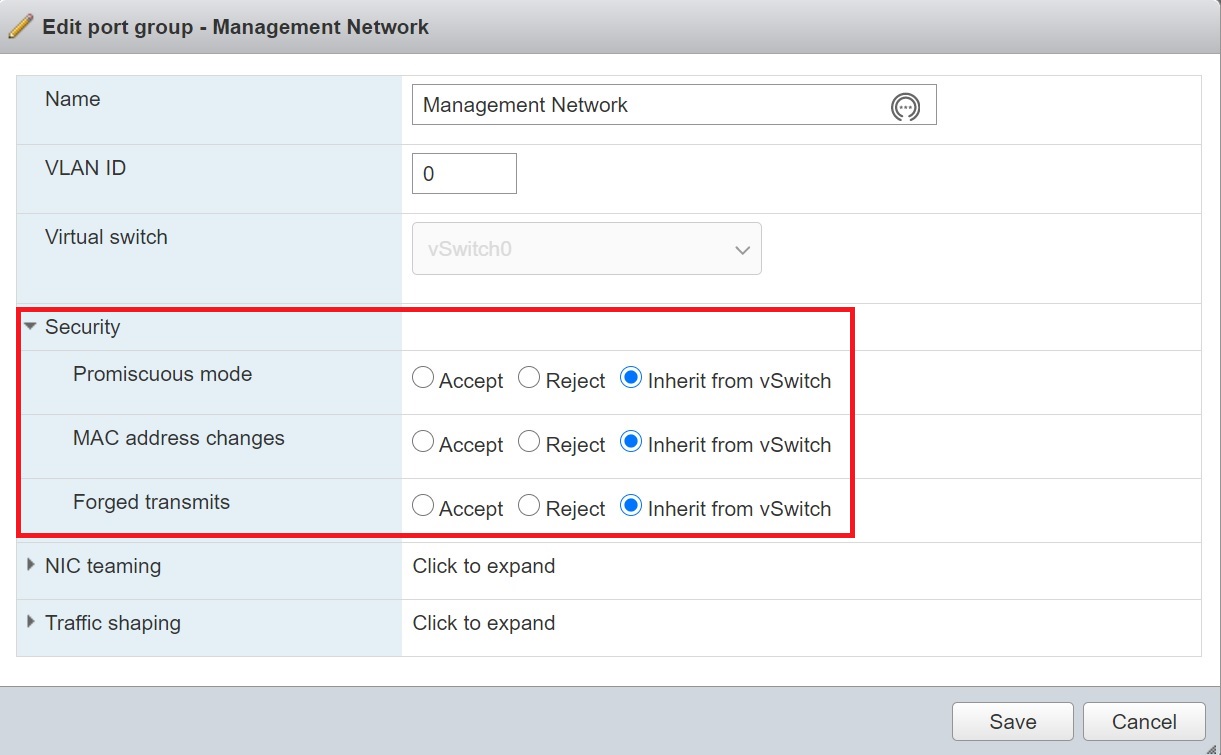The image size is (1221, 755).
Task: Cancel editing the port group
Action: [x=1144, y=721]
